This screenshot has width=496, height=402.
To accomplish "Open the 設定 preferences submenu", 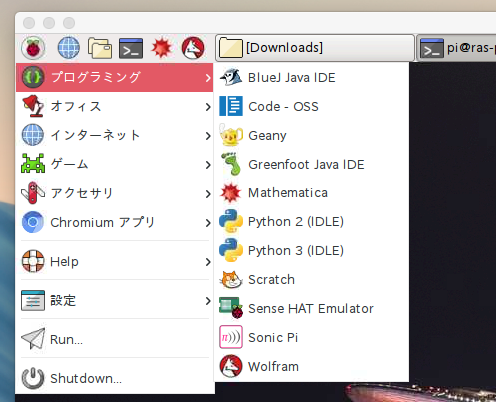I will [114, 301].
